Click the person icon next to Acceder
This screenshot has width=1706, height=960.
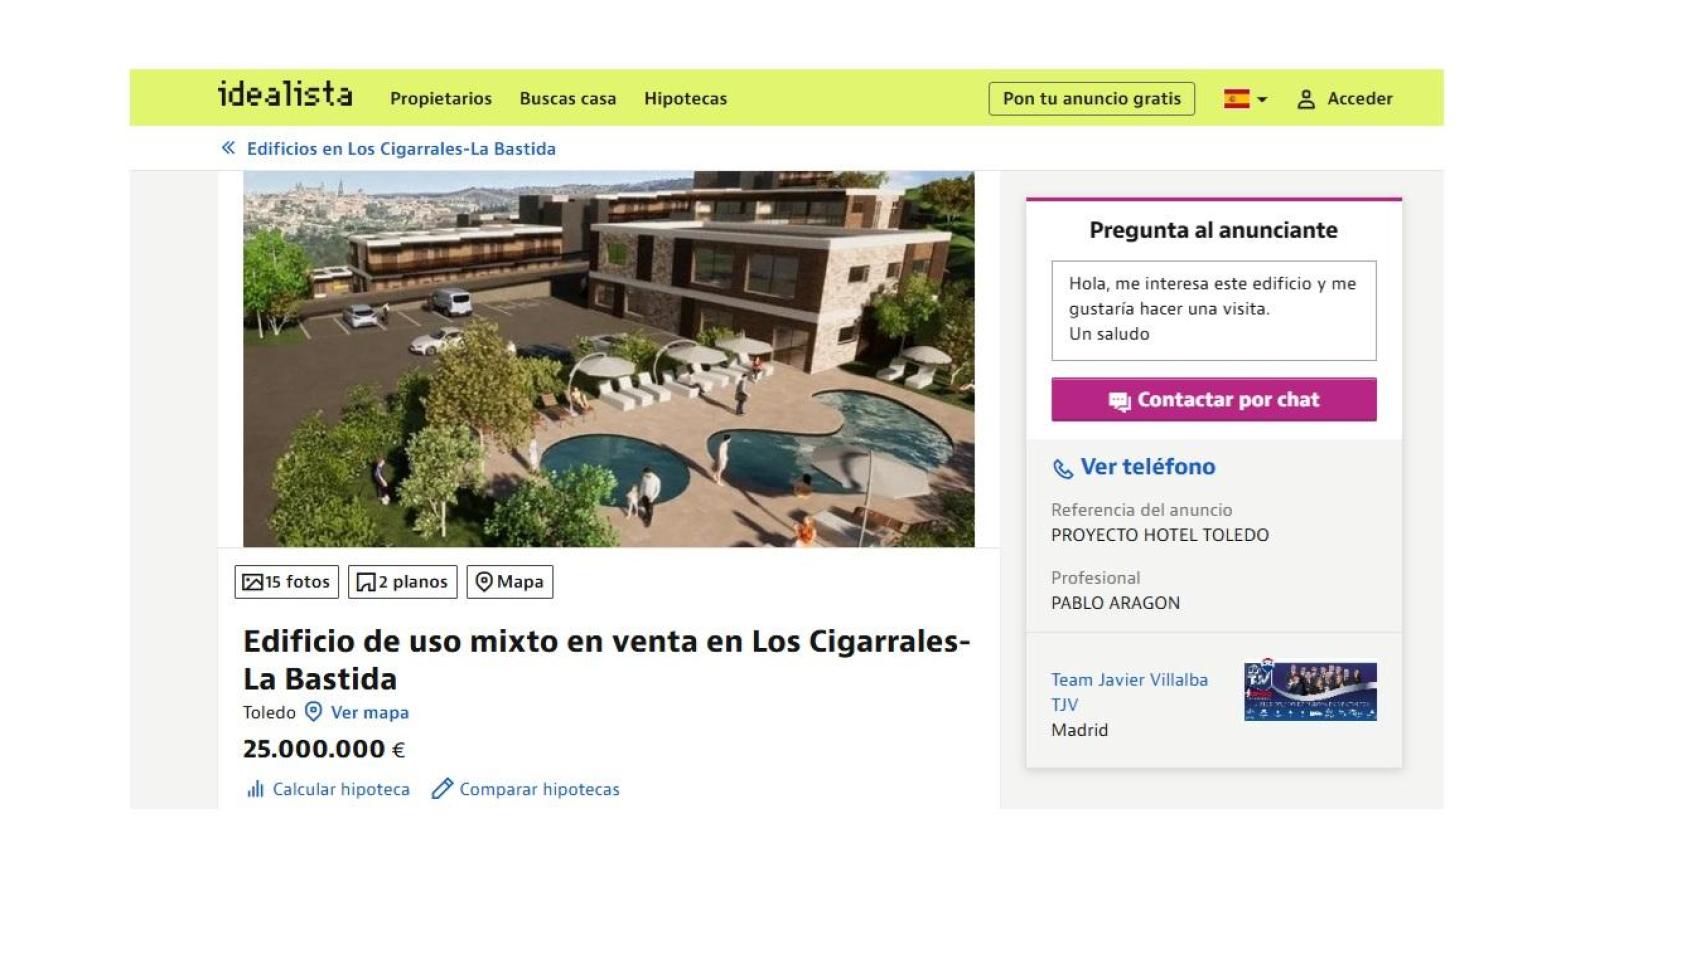1305,98
